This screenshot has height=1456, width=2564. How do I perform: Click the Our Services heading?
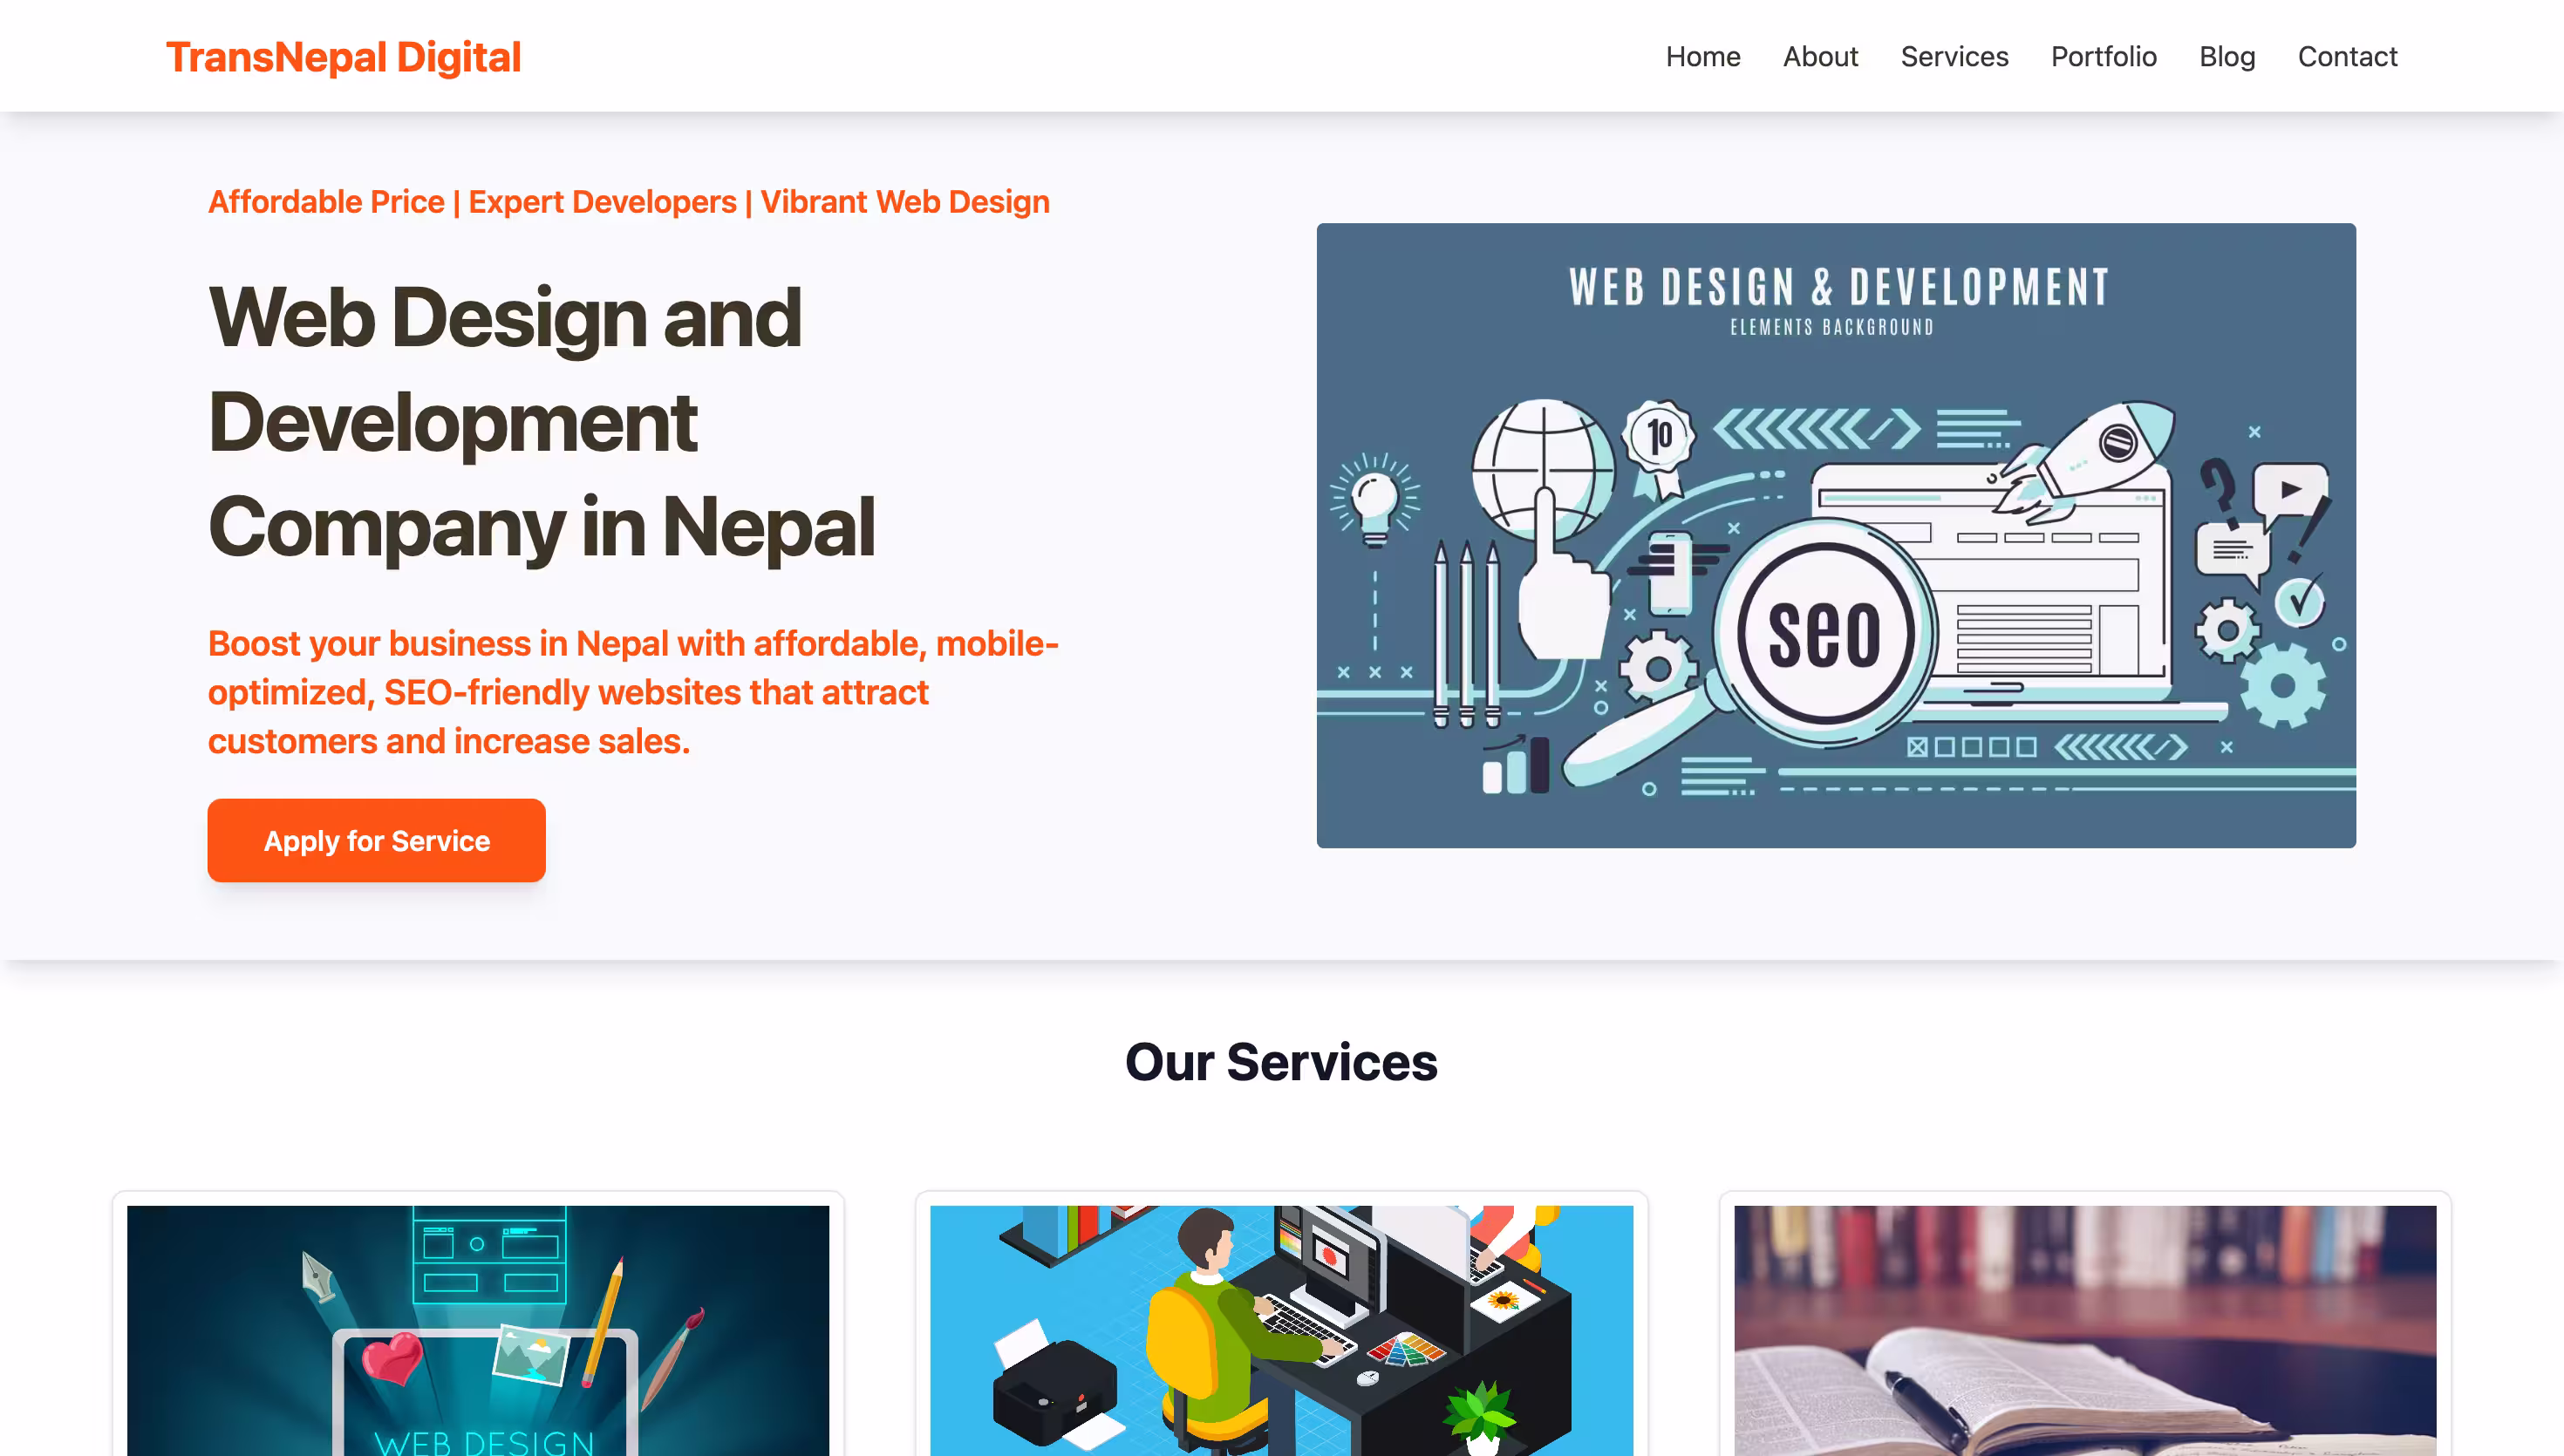(x=1281, y=1061)
